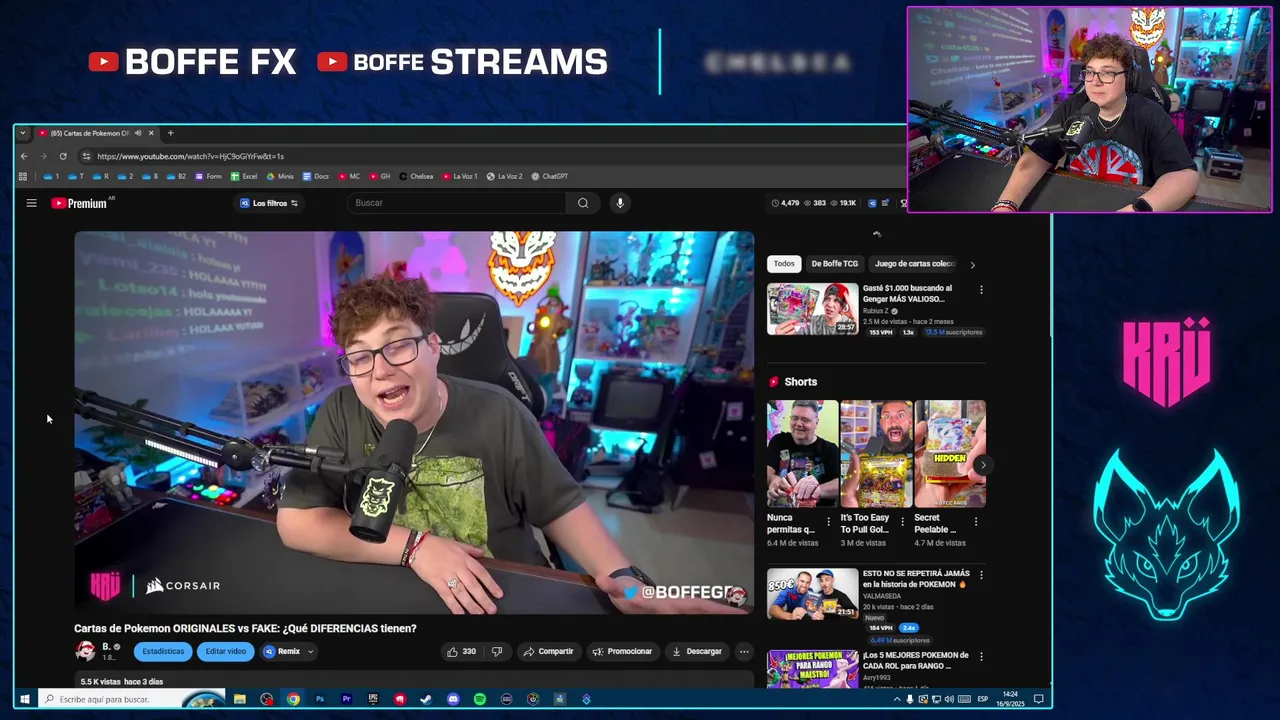Screen dimensions: 1280x720
Task: Open the taskbar clock showing 14:24
Action: coord(1011,699)
